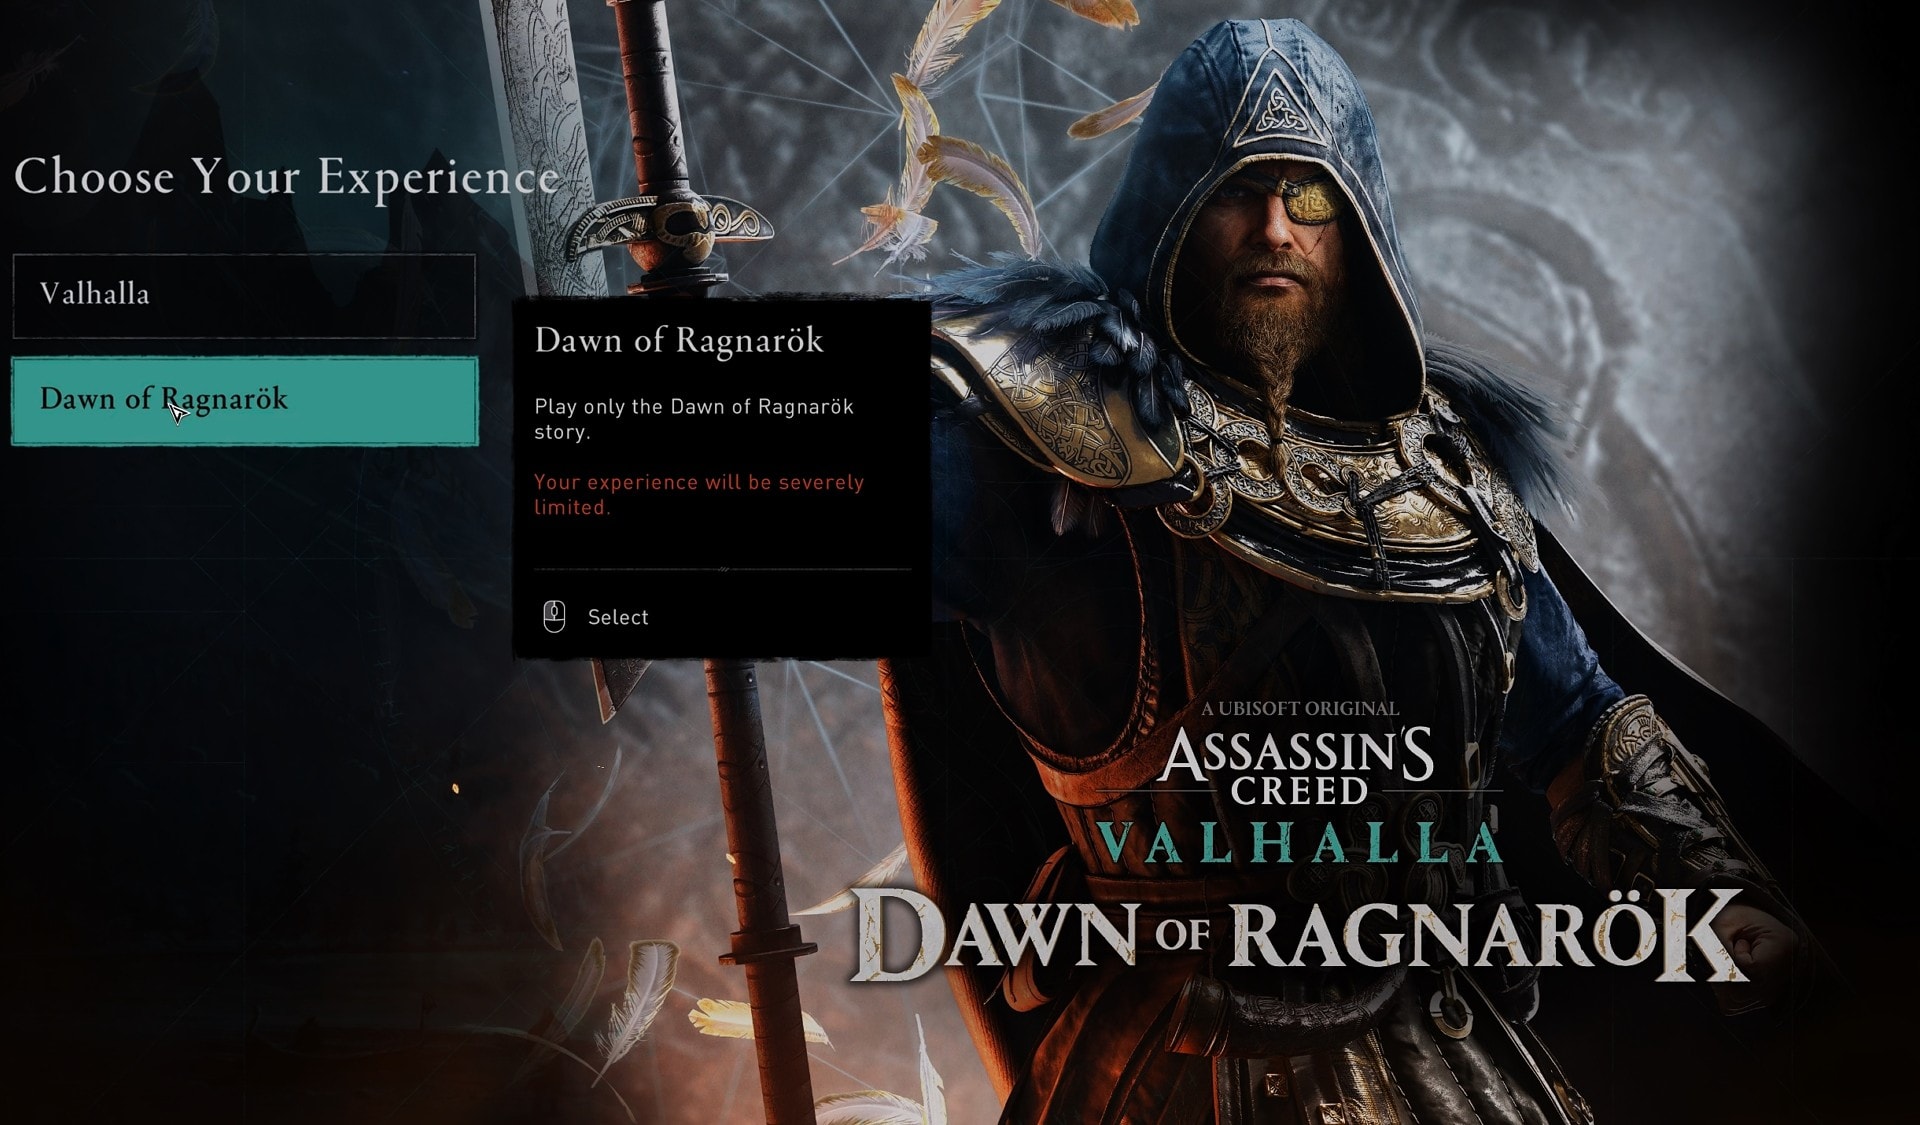This screenshot has width=1920, height=1125.
Task: Click the large Dawn of Ragnarök title logo
Action: (1297, 934)
